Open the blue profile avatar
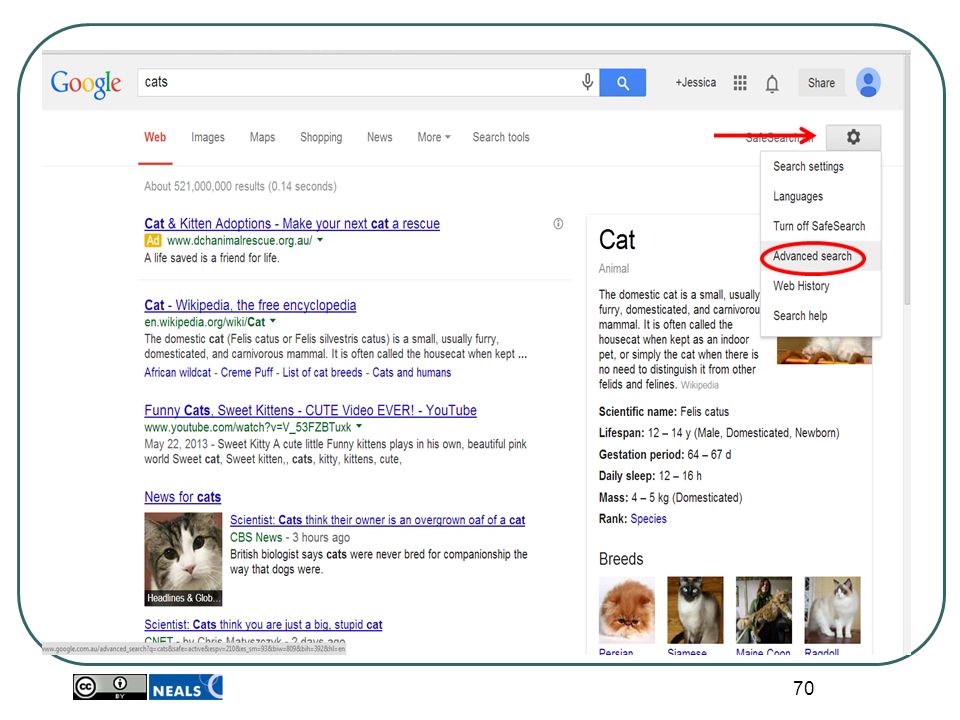Screen dimensions: 960x720 click(x=868, y=83)
